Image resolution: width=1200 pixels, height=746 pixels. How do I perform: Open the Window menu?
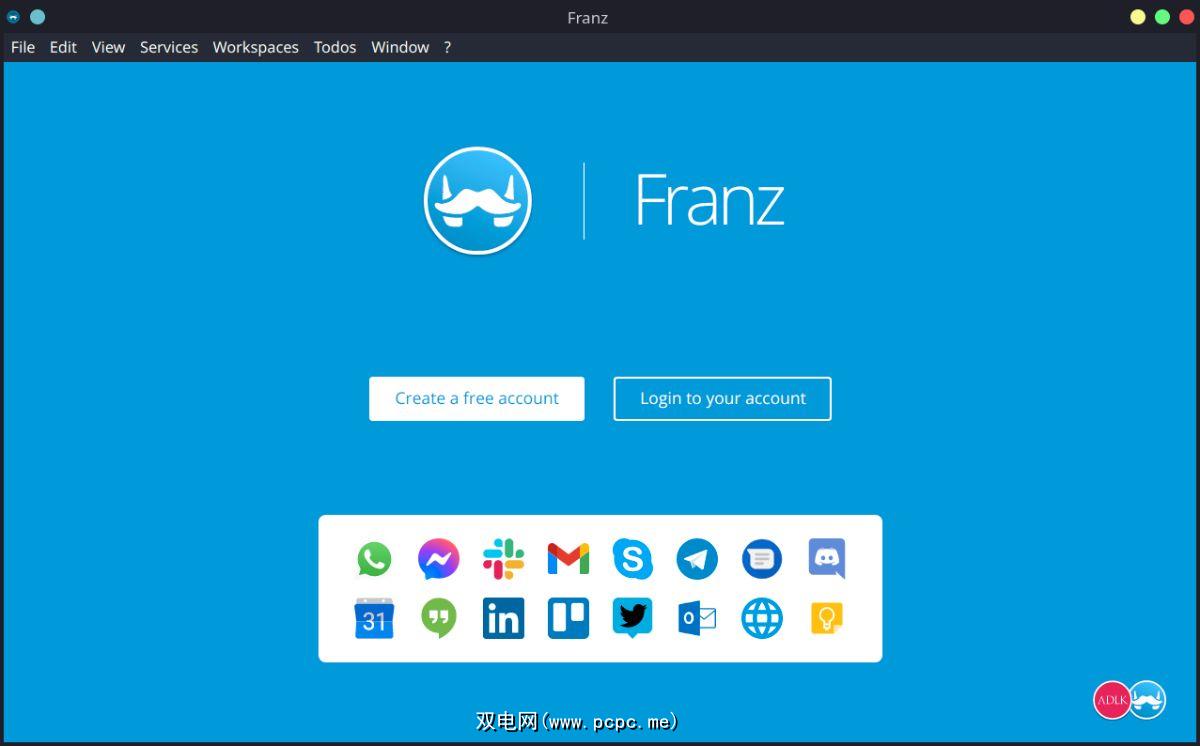point(400,47)
